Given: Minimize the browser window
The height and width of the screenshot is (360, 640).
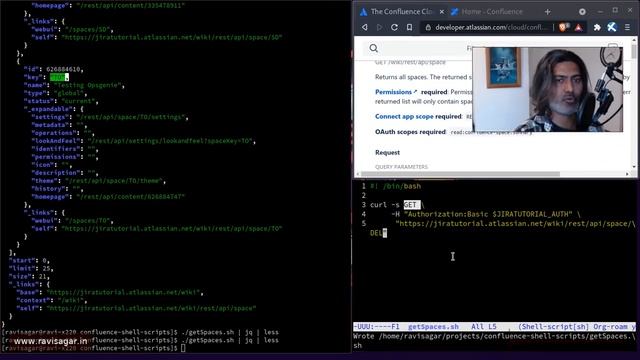Looking at the screenshot, I should coord(600,11).
